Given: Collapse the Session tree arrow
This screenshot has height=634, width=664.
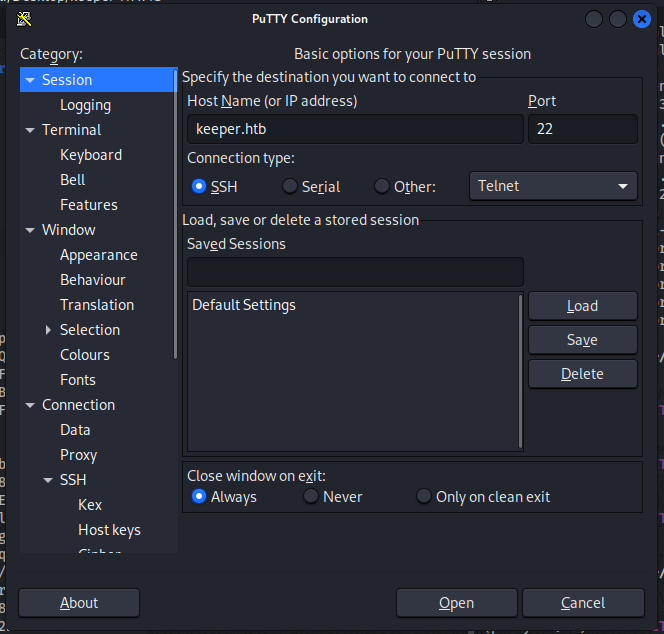Looking at the screenshot, I should (x=30, y=80).
